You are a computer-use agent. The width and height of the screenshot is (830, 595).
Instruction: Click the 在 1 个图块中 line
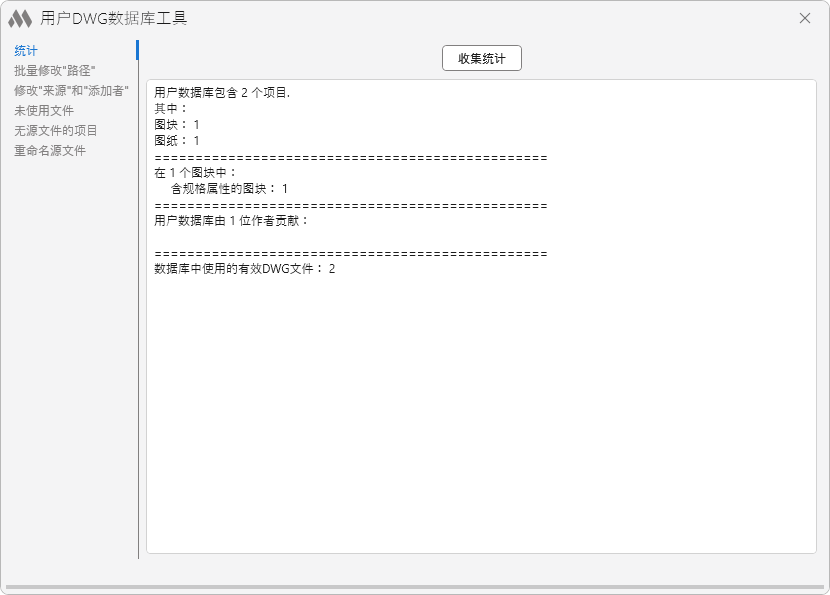point(195,173)
